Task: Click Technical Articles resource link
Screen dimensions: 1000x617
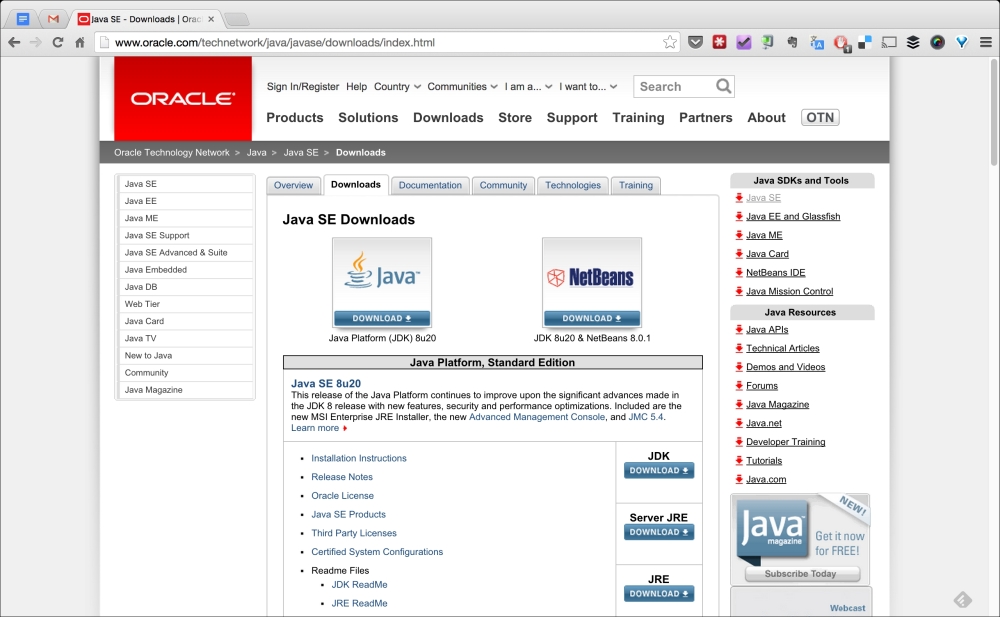Action: [x=783, y=348]
